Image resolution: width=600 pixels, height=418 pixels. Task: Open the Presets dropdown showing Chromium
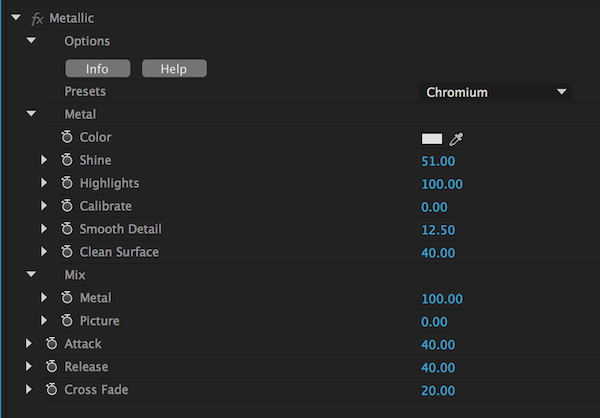[495, 92]
